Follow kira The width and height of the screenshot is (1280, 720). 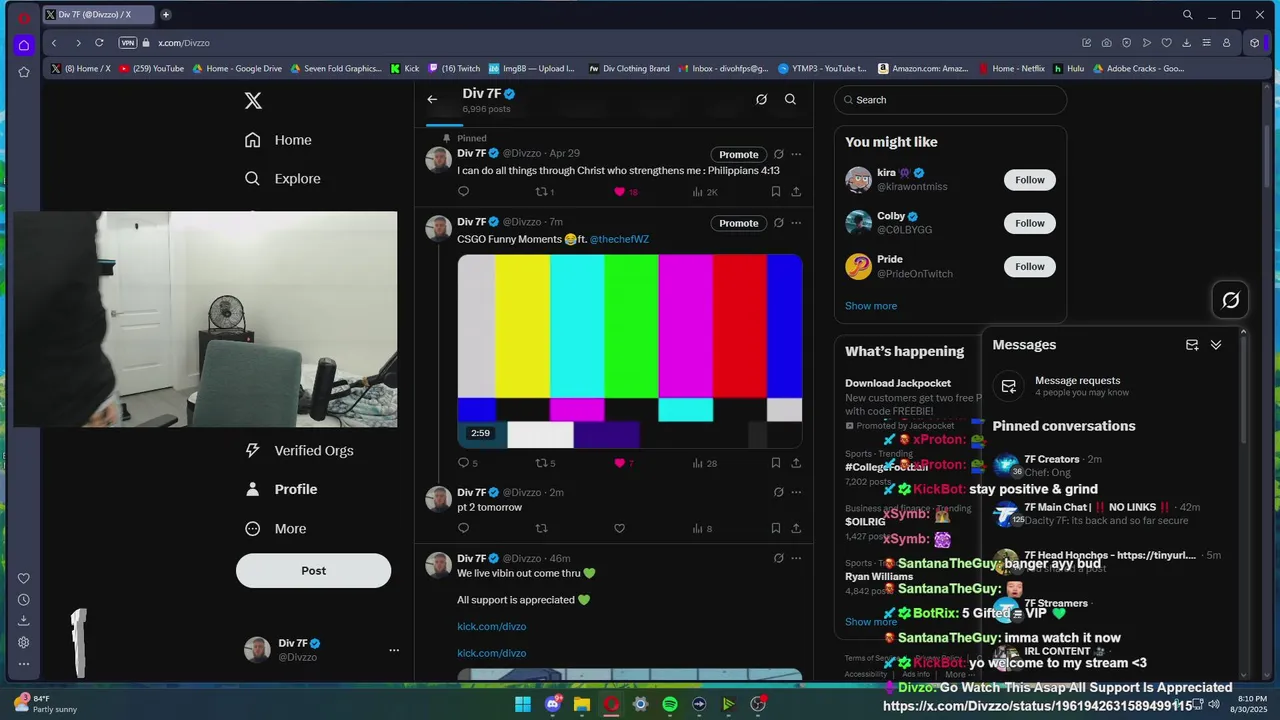click(1029, 180)
